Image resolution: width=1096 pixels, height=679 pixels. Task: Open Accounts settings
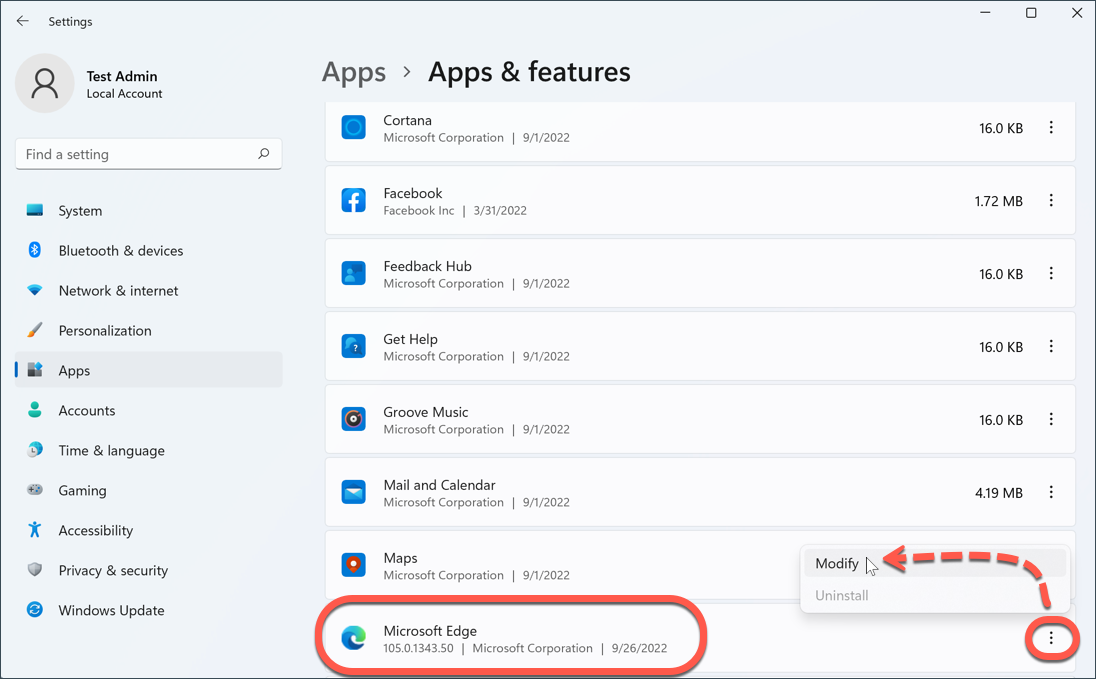[x=148, y=410]
